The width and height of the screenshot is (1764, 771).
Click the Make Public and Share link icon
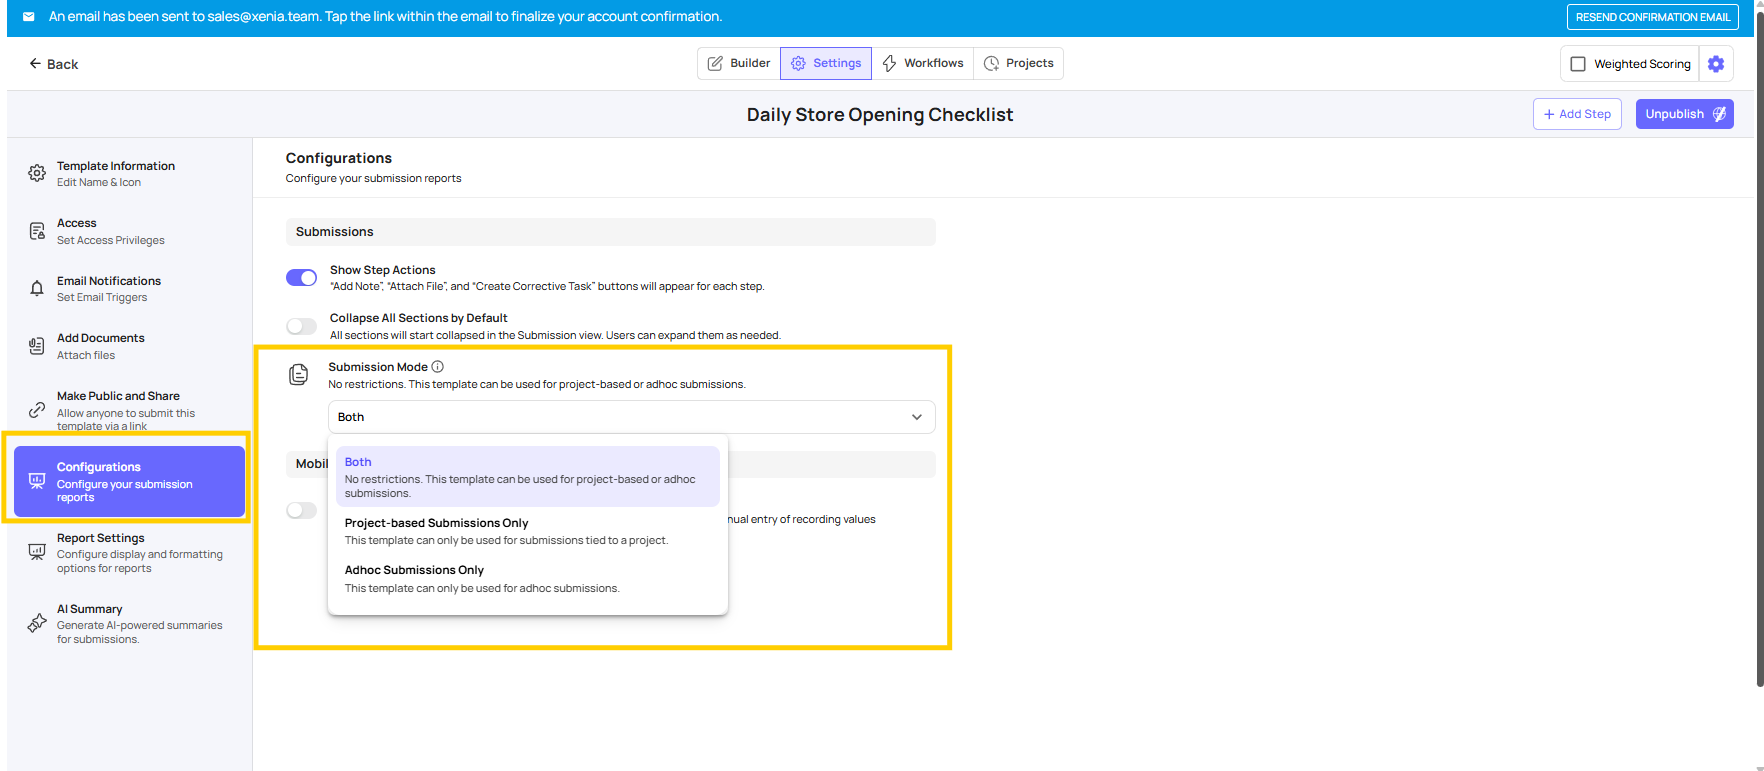(37, 410)
